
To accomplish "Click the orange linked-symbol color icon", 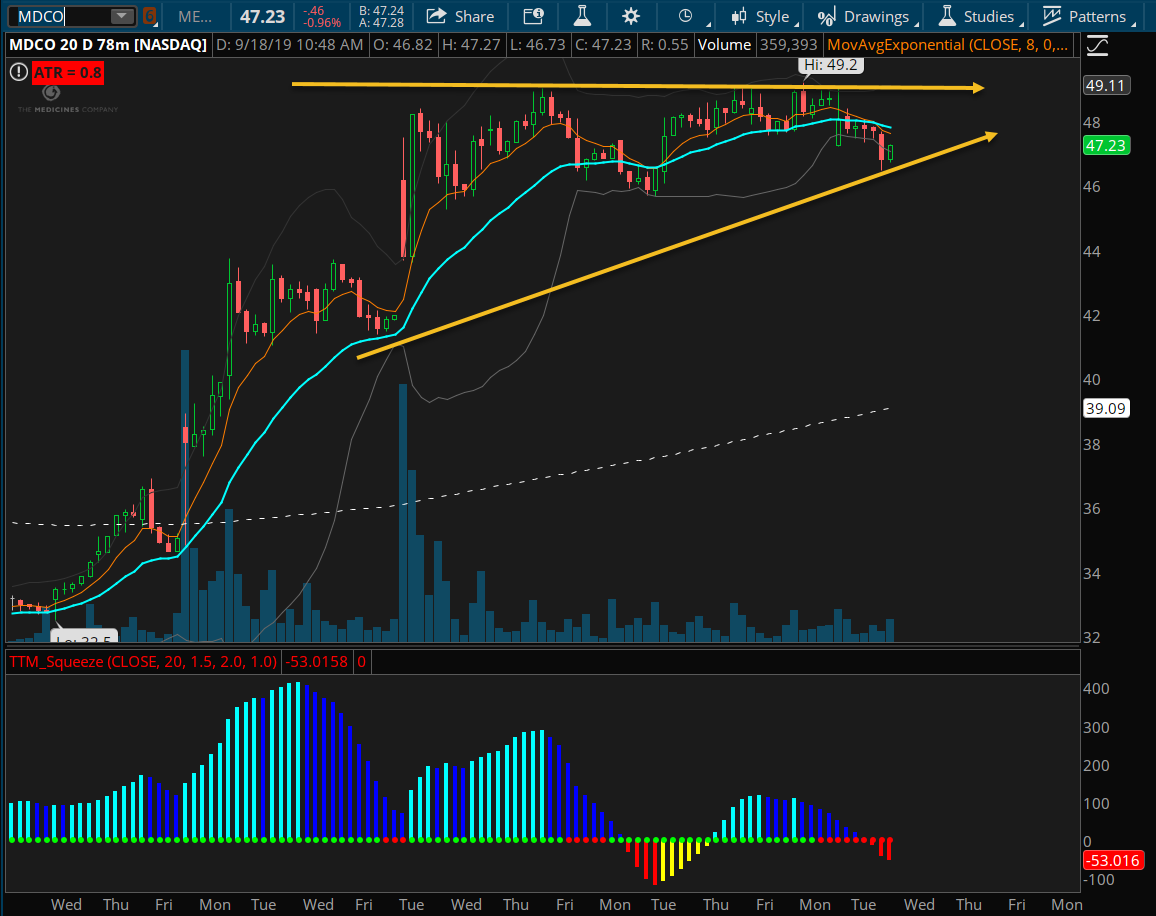I will point(149,16).
